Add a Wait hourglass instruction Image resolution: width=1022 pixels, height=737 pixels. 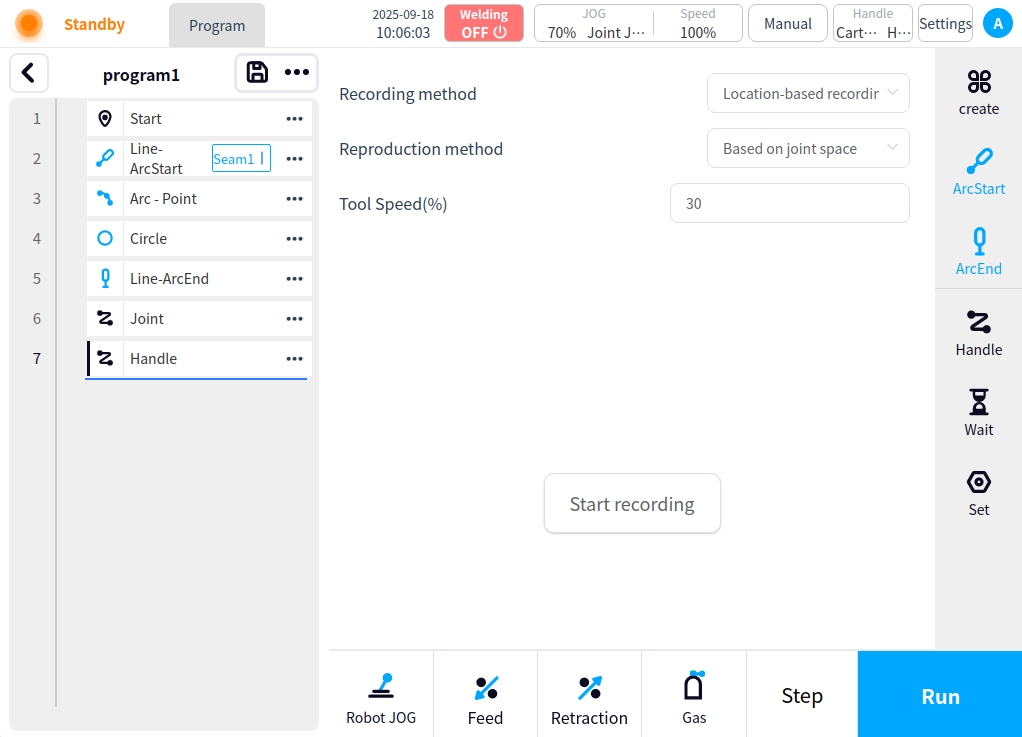point(978,412)
